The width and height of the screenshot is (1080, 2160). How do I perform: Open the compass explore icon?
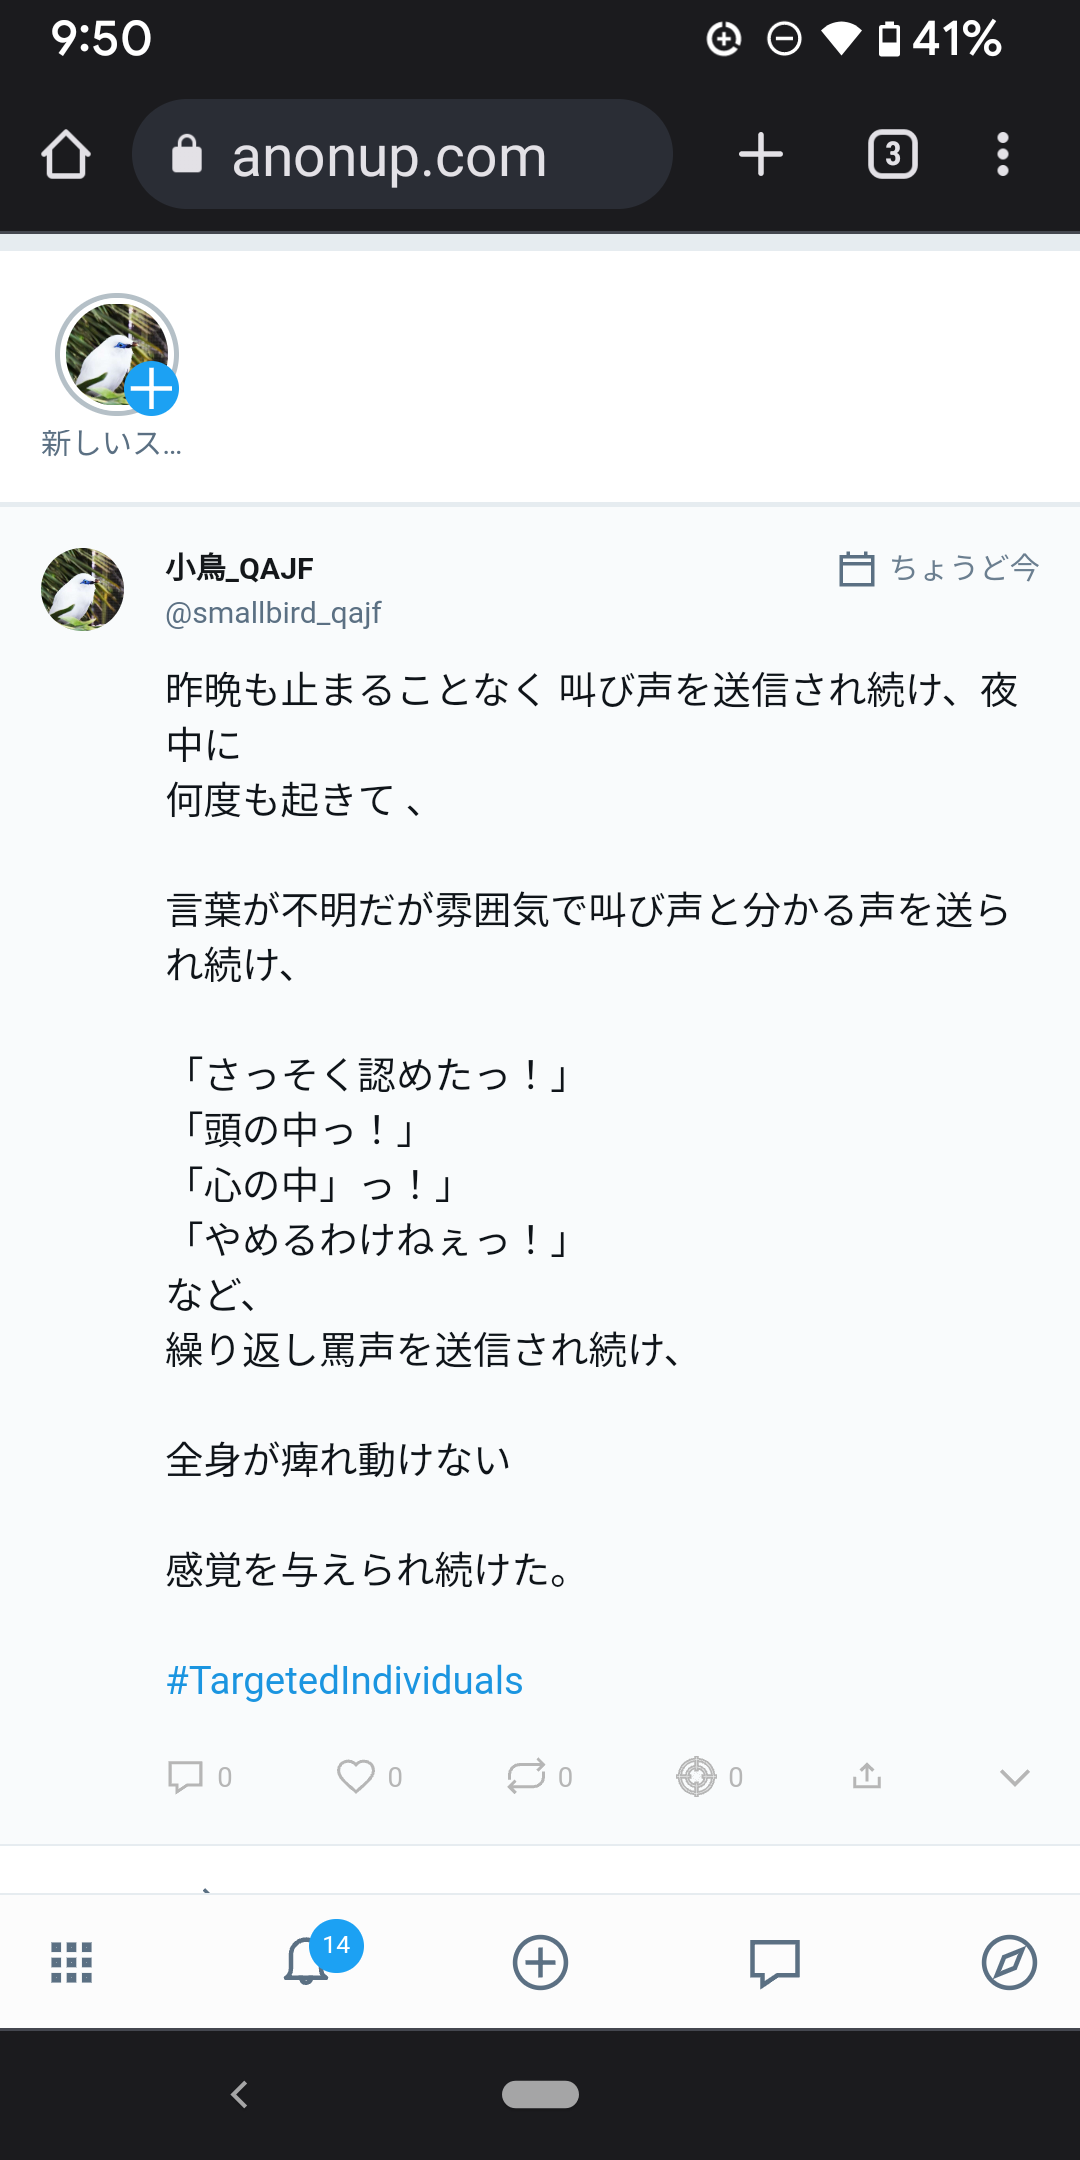1009,1962
